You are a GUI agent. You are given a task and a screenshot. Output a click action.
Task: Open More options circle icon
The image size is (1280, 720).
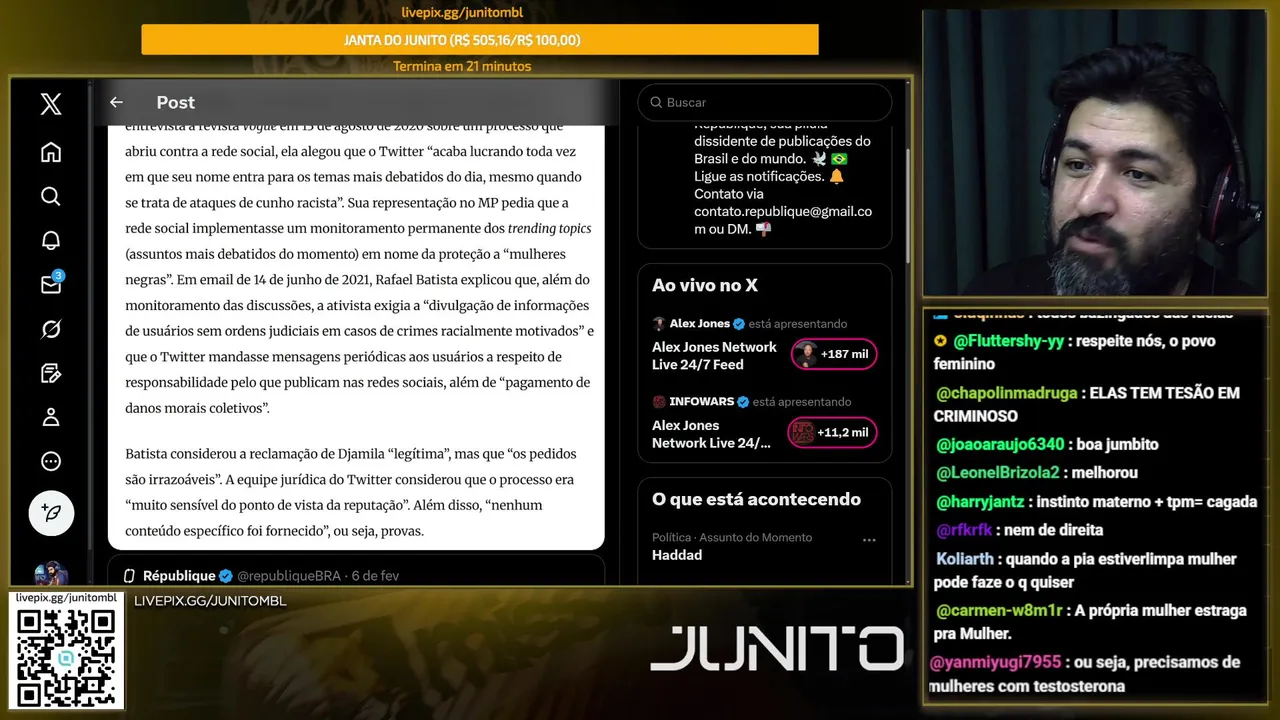click(x=51, y=461)
